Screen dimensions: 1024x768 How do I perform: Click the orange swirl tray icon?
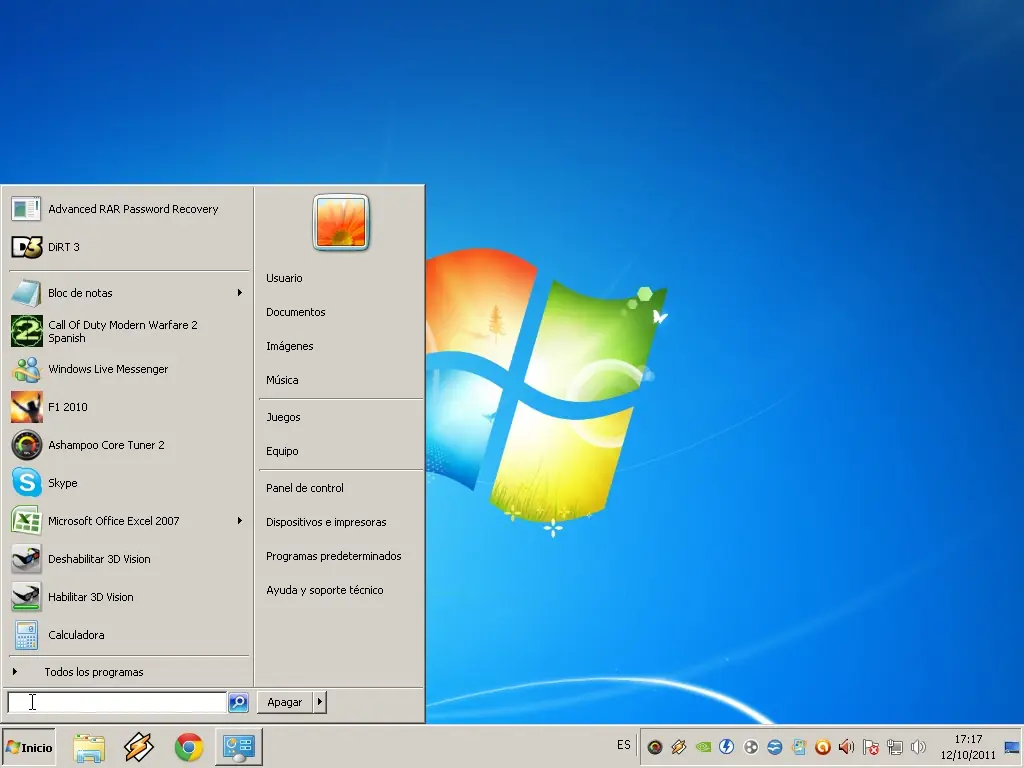(823, 746)
